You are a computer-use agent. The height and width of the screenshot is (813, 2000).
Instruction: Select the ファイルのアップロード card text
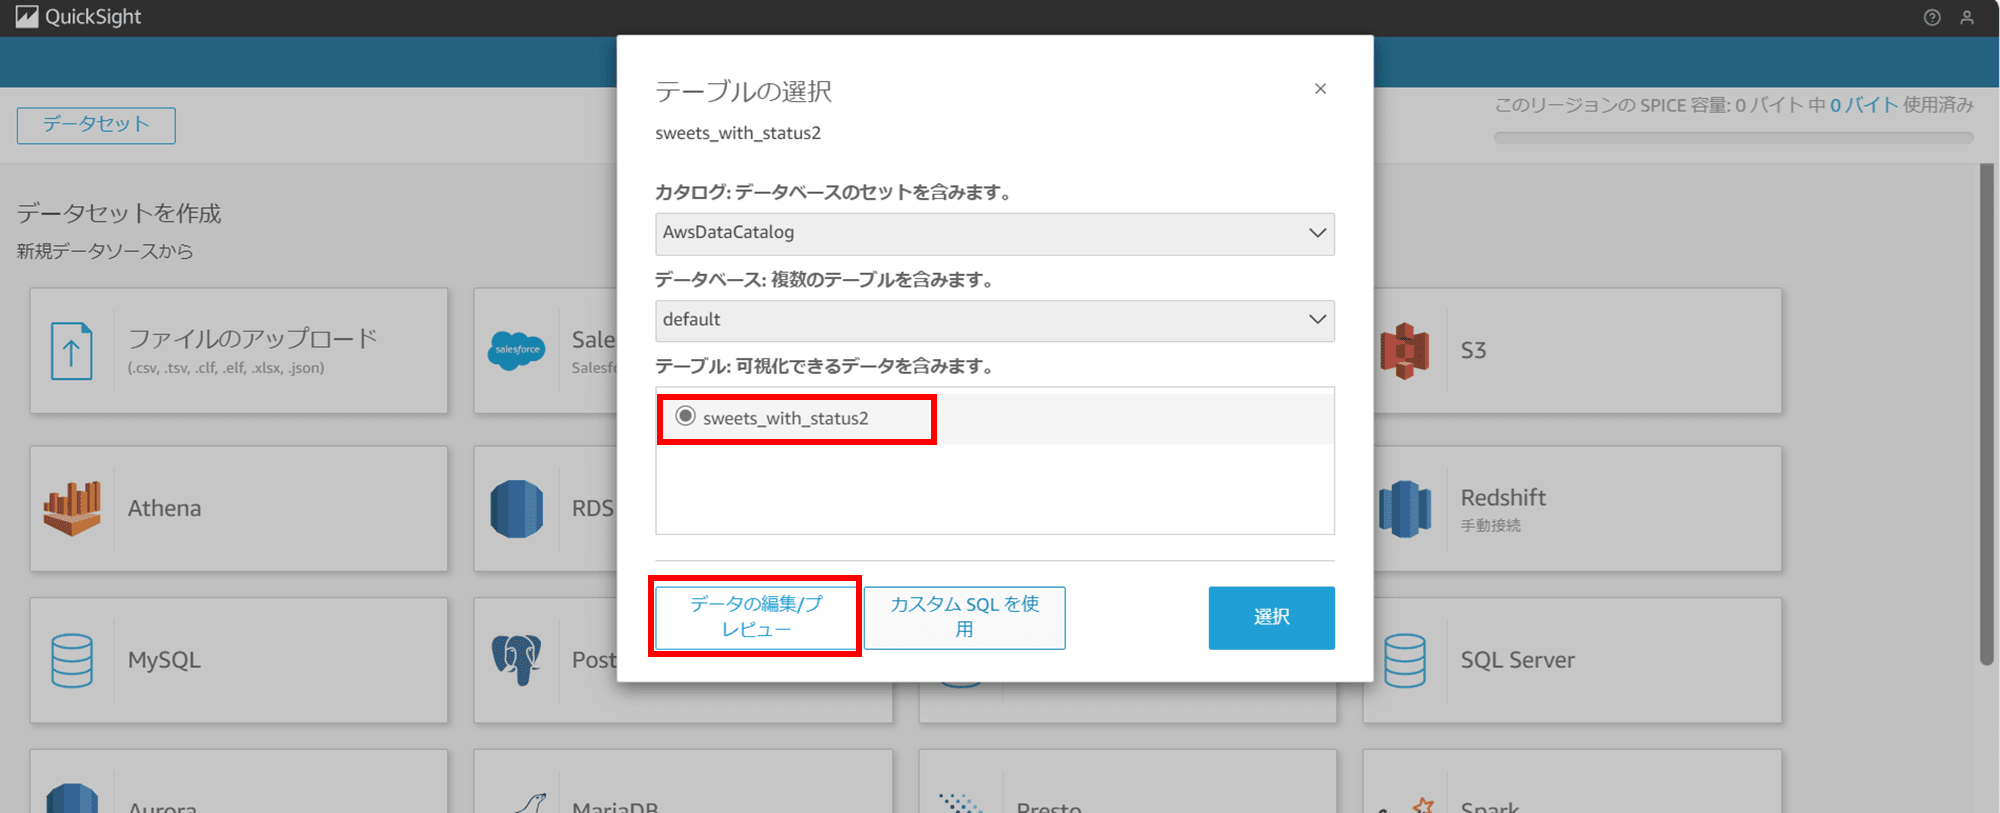253,339
